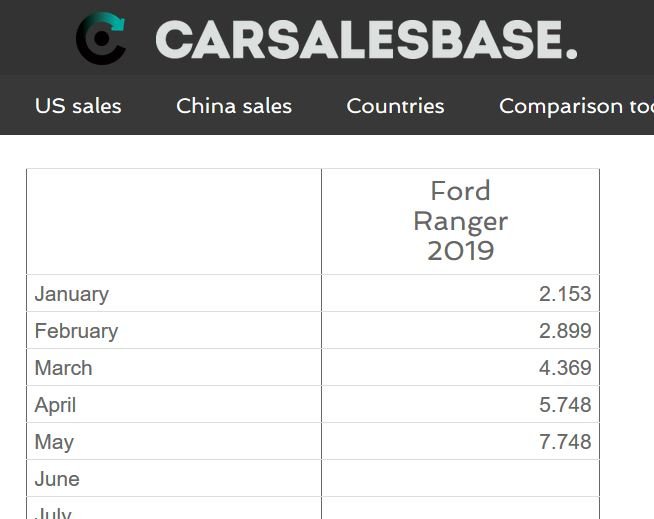
Task: Click the May sales value 7.748
Action: pyautogui.click(x=565, y=442)
